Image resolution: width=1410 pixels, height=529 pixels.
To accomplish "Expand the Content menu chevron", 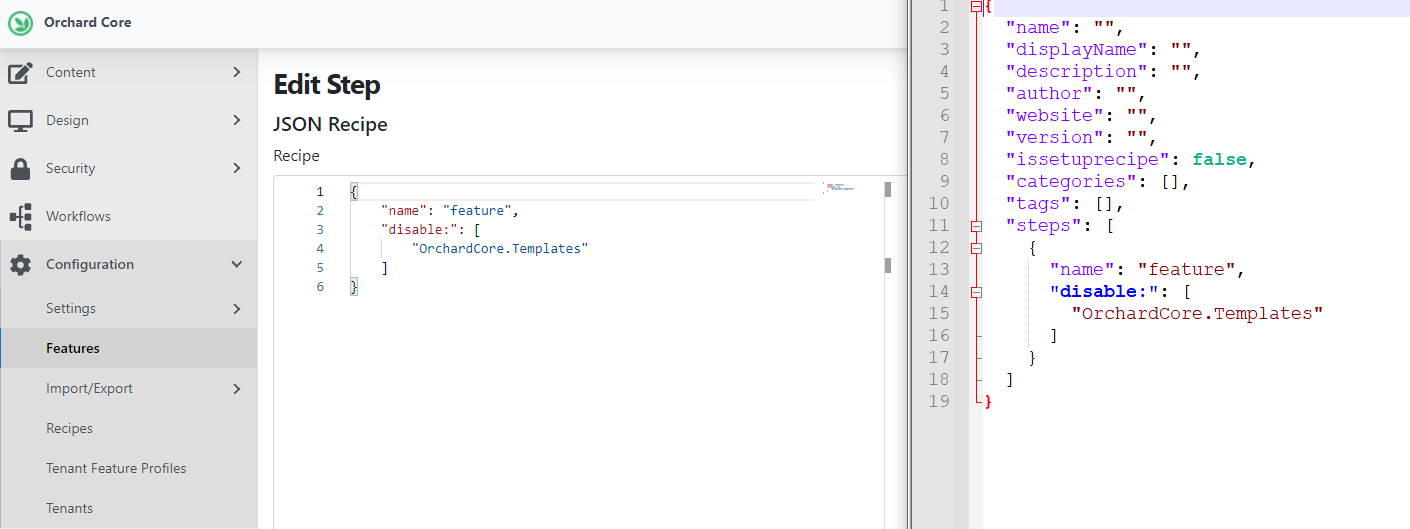I will 237,72.
